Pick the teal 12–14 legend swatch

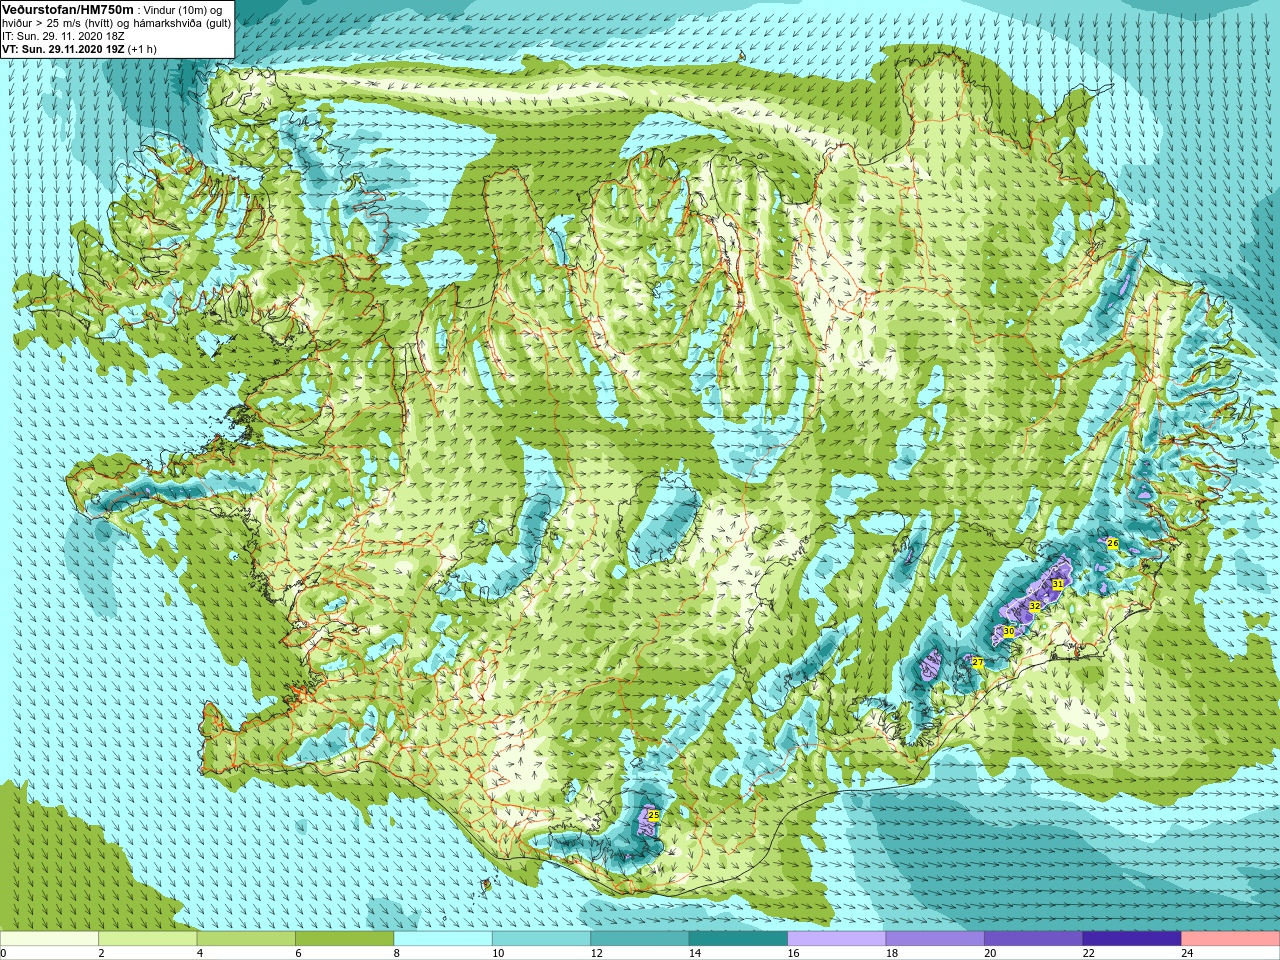point(640,939)
